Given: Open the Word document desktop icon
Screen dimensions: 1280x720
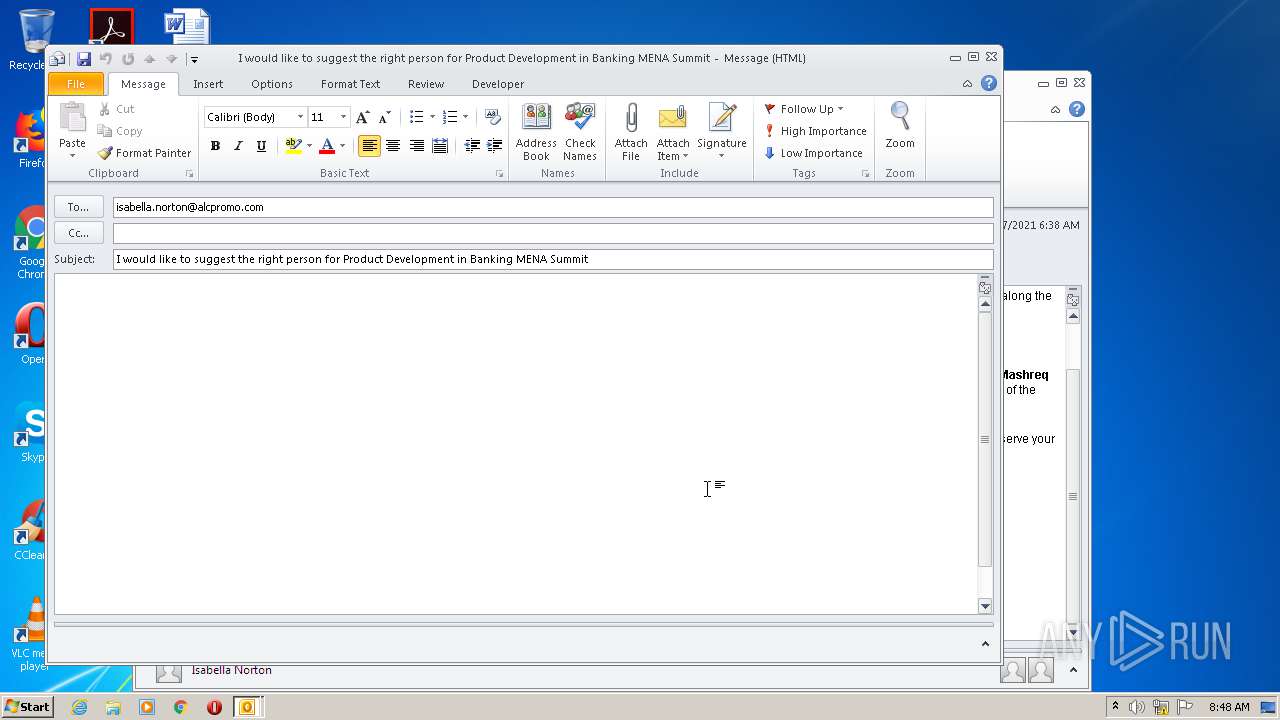Looking at the screenshot, I should [187, 26].
